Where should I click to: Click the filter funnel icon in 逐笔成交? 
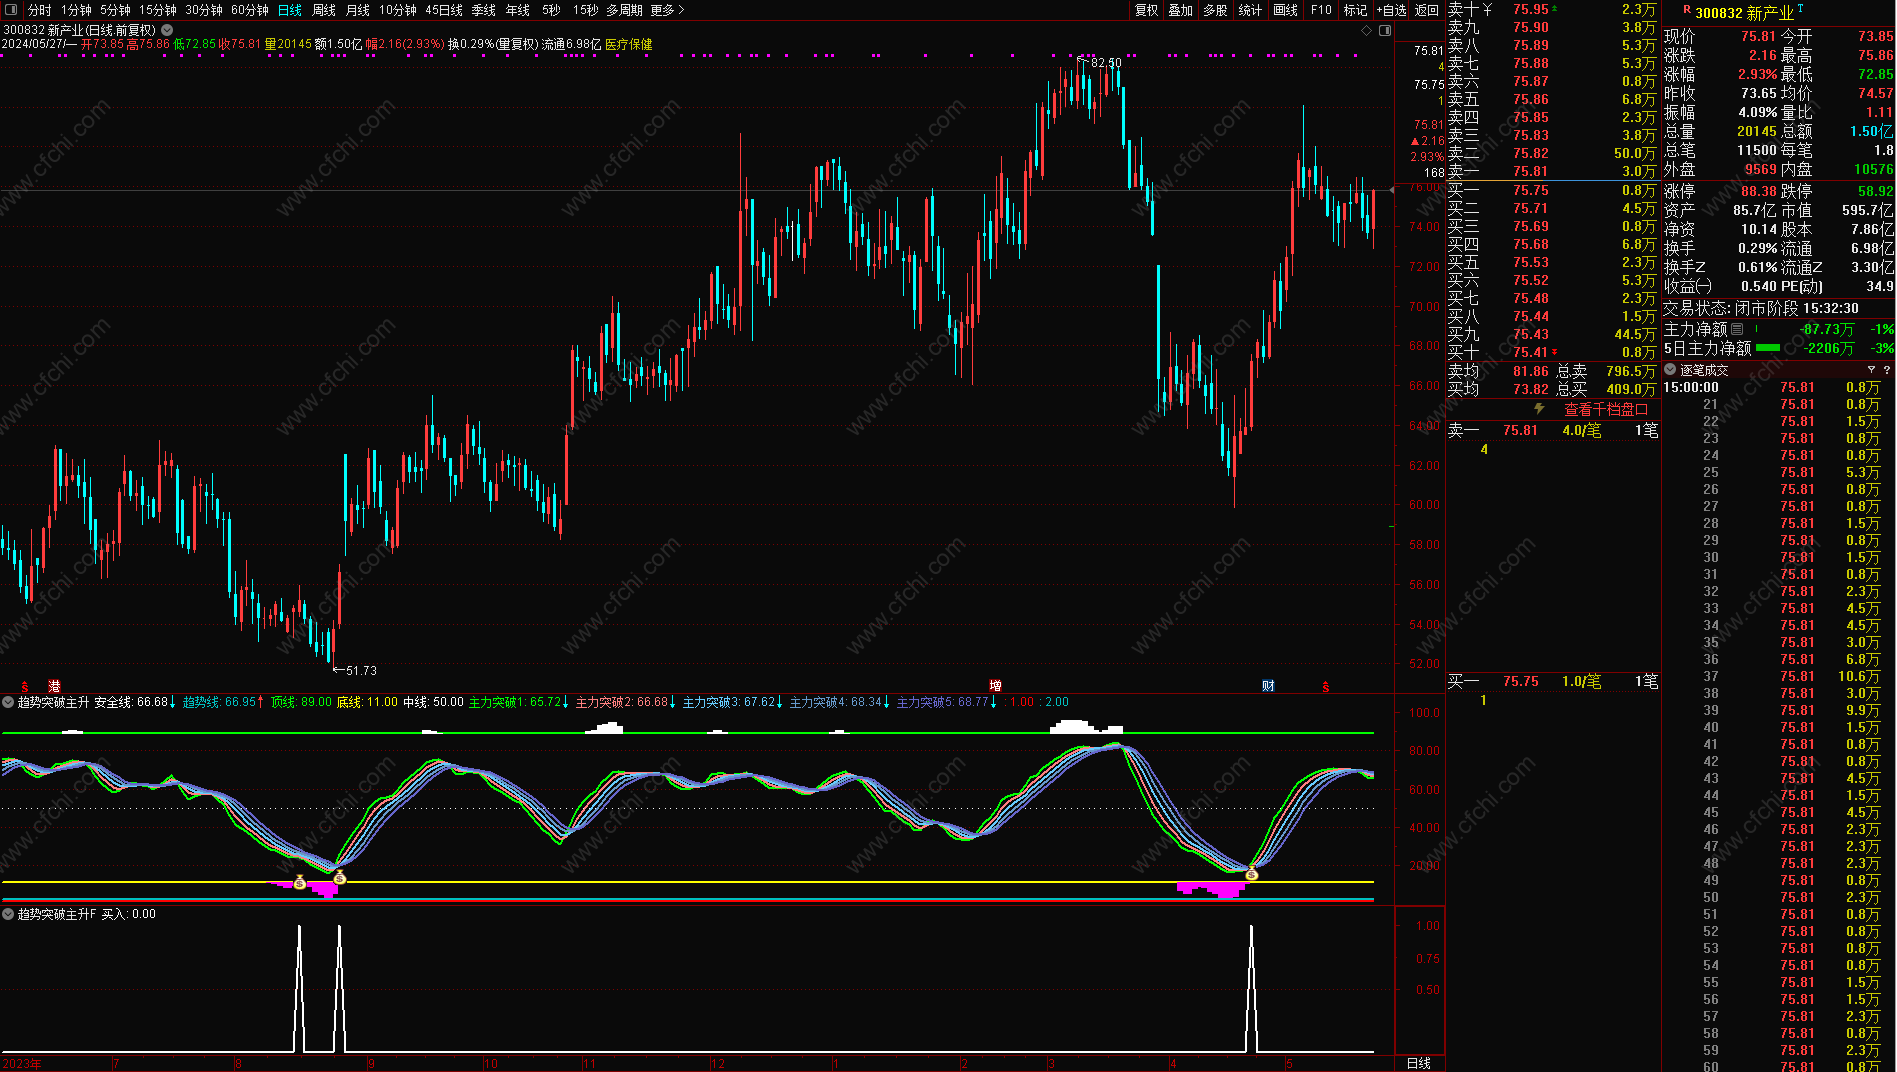(1871, 370)
